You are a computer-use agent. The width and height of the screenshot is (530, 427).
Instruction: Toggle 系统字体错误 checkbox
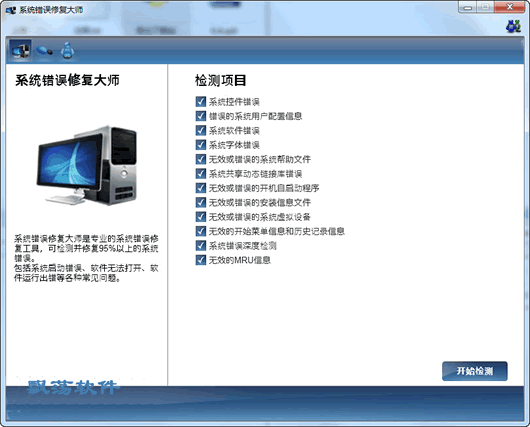click(201, 145)
